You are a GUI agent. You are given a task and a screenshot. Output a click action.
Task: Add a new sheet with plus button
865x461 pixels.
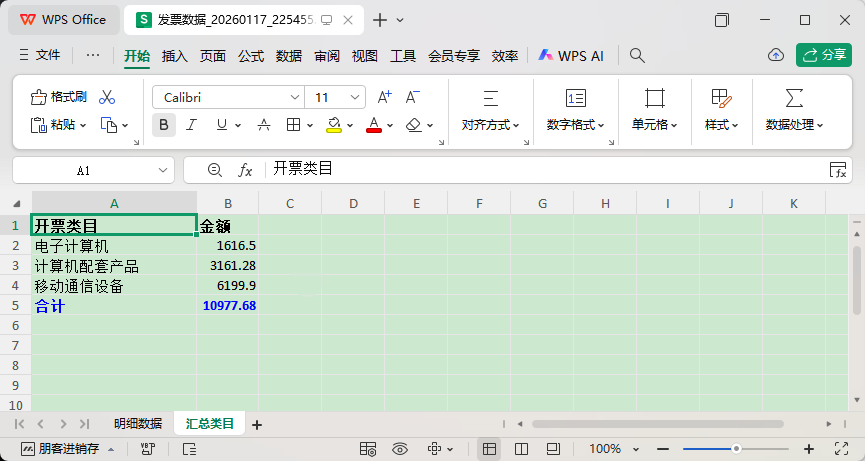coord(257,425)
